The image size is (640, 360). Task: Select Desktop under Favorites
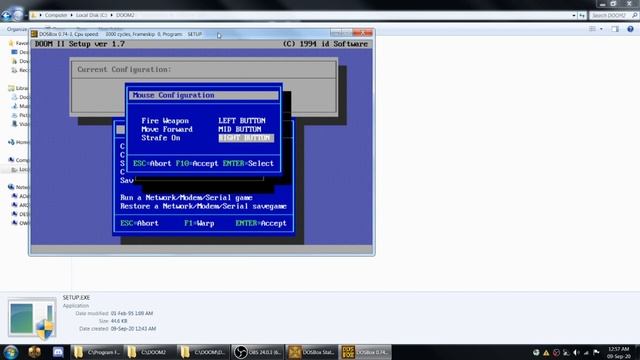click(20, 52)
